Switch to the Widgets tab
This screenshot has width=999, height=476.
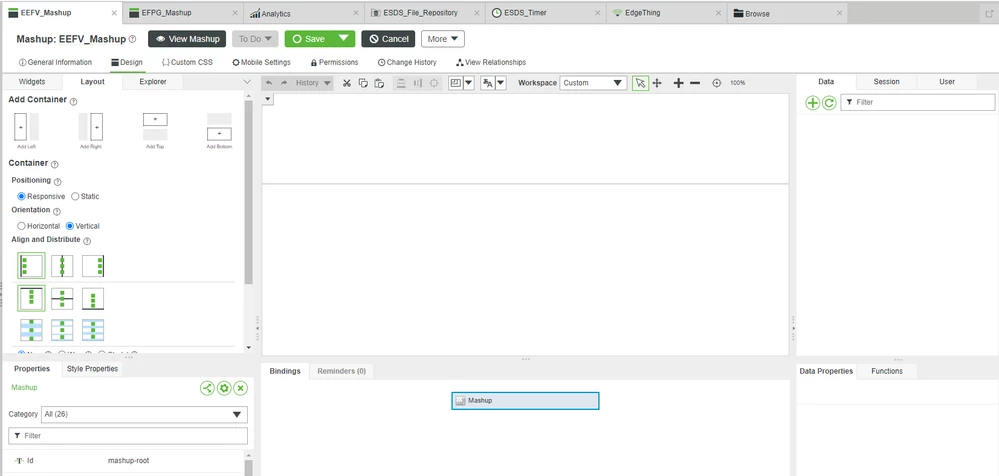point(32,82)
